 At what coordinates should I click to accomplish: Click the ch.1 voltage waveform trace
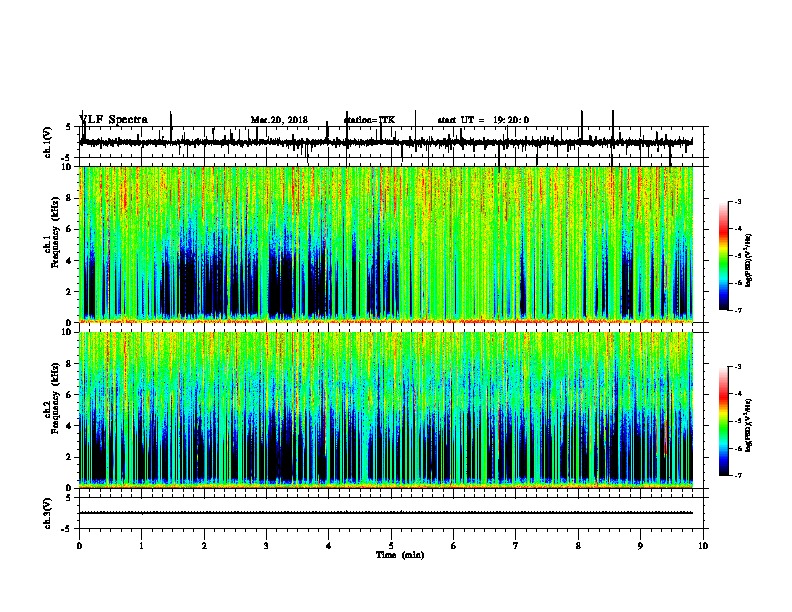[386, 142]
